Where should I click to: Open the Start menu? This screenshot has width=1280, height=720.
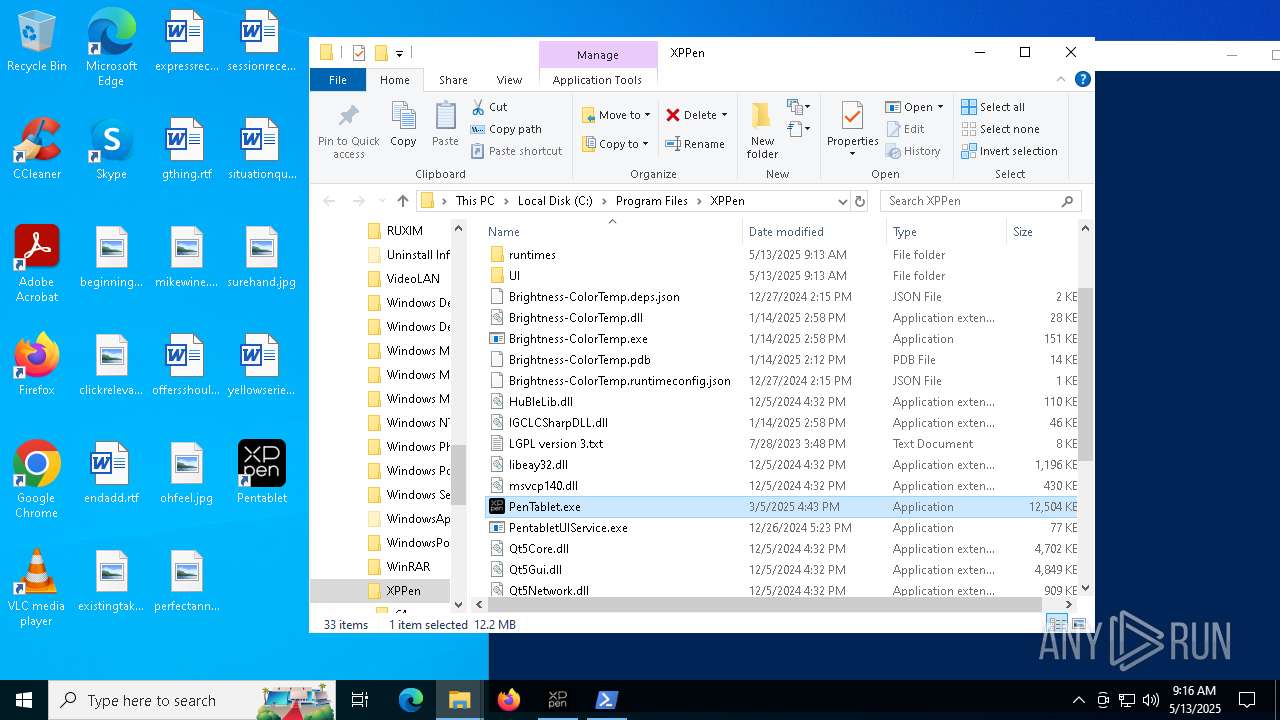pyautogui.click(x=24, y=700)
